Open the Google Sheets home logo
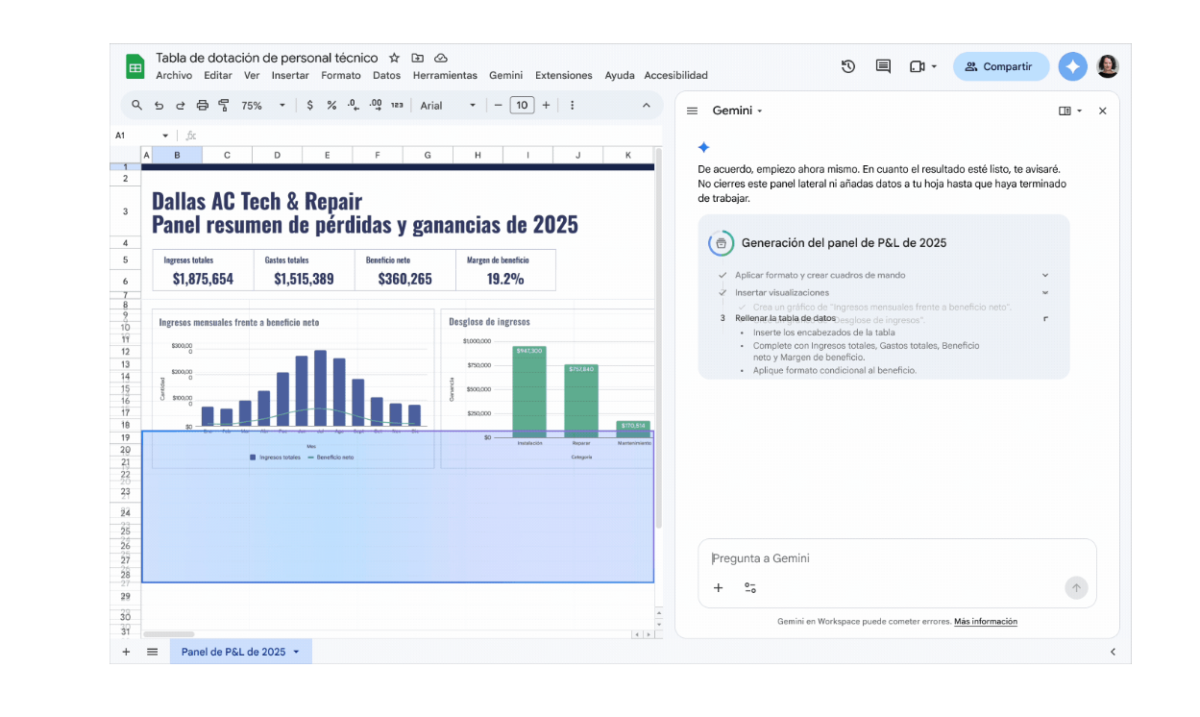 (x=135, y=67)
